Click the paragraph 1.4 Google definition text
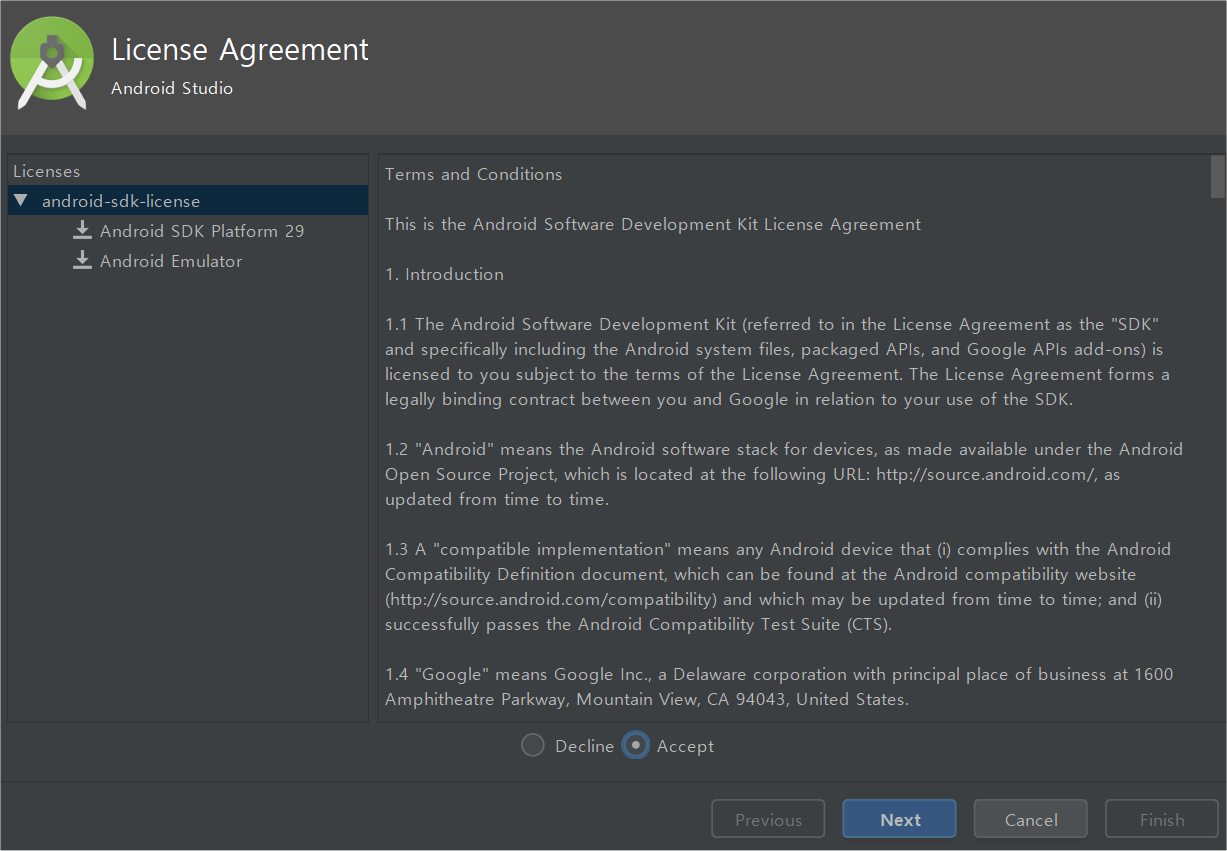Screen dimensions: 1227x851 pos(779,687)
